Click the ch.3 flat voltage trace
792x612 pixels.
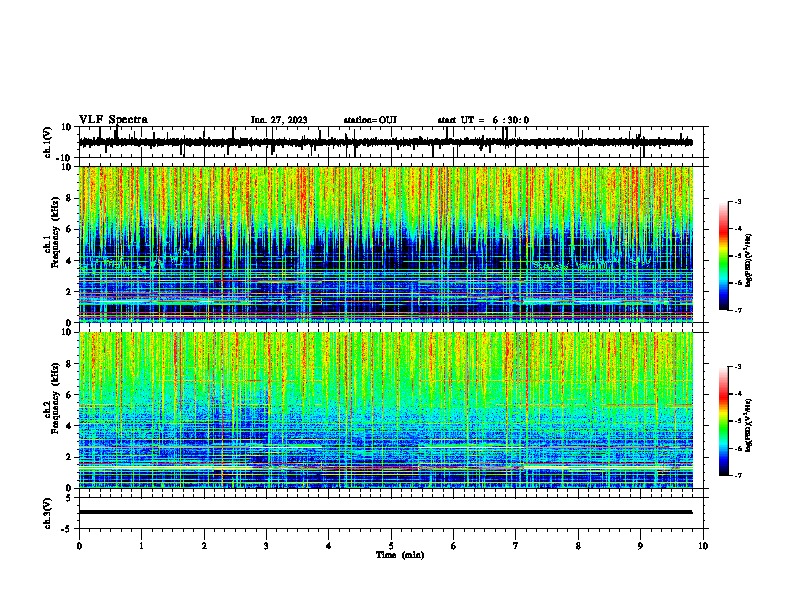pos(385,512)
